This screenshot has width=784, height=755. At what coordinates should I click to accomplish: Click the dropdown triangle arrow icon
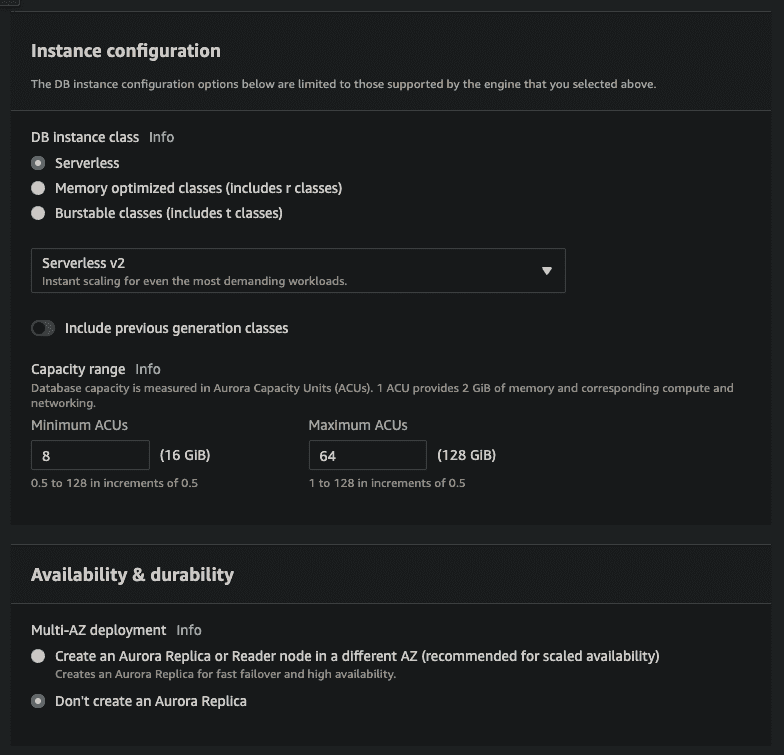tap(546, 270)
